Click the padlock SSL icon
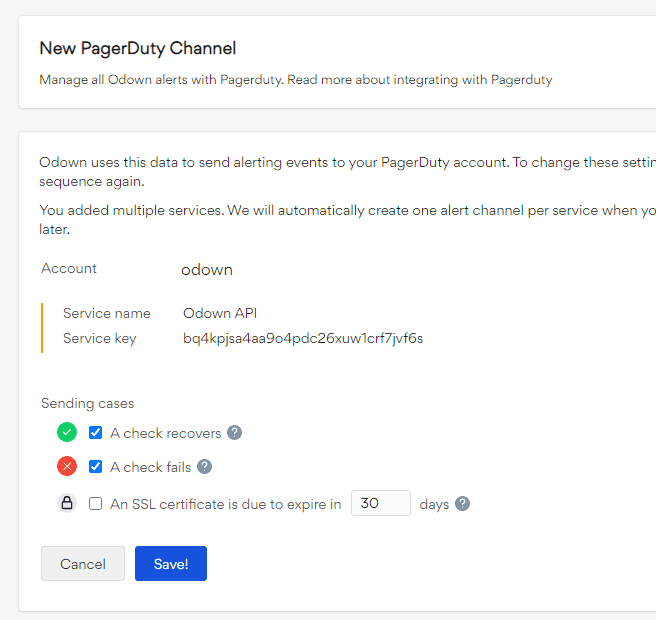Screen dimensions: 656x620 pos(67,504)
